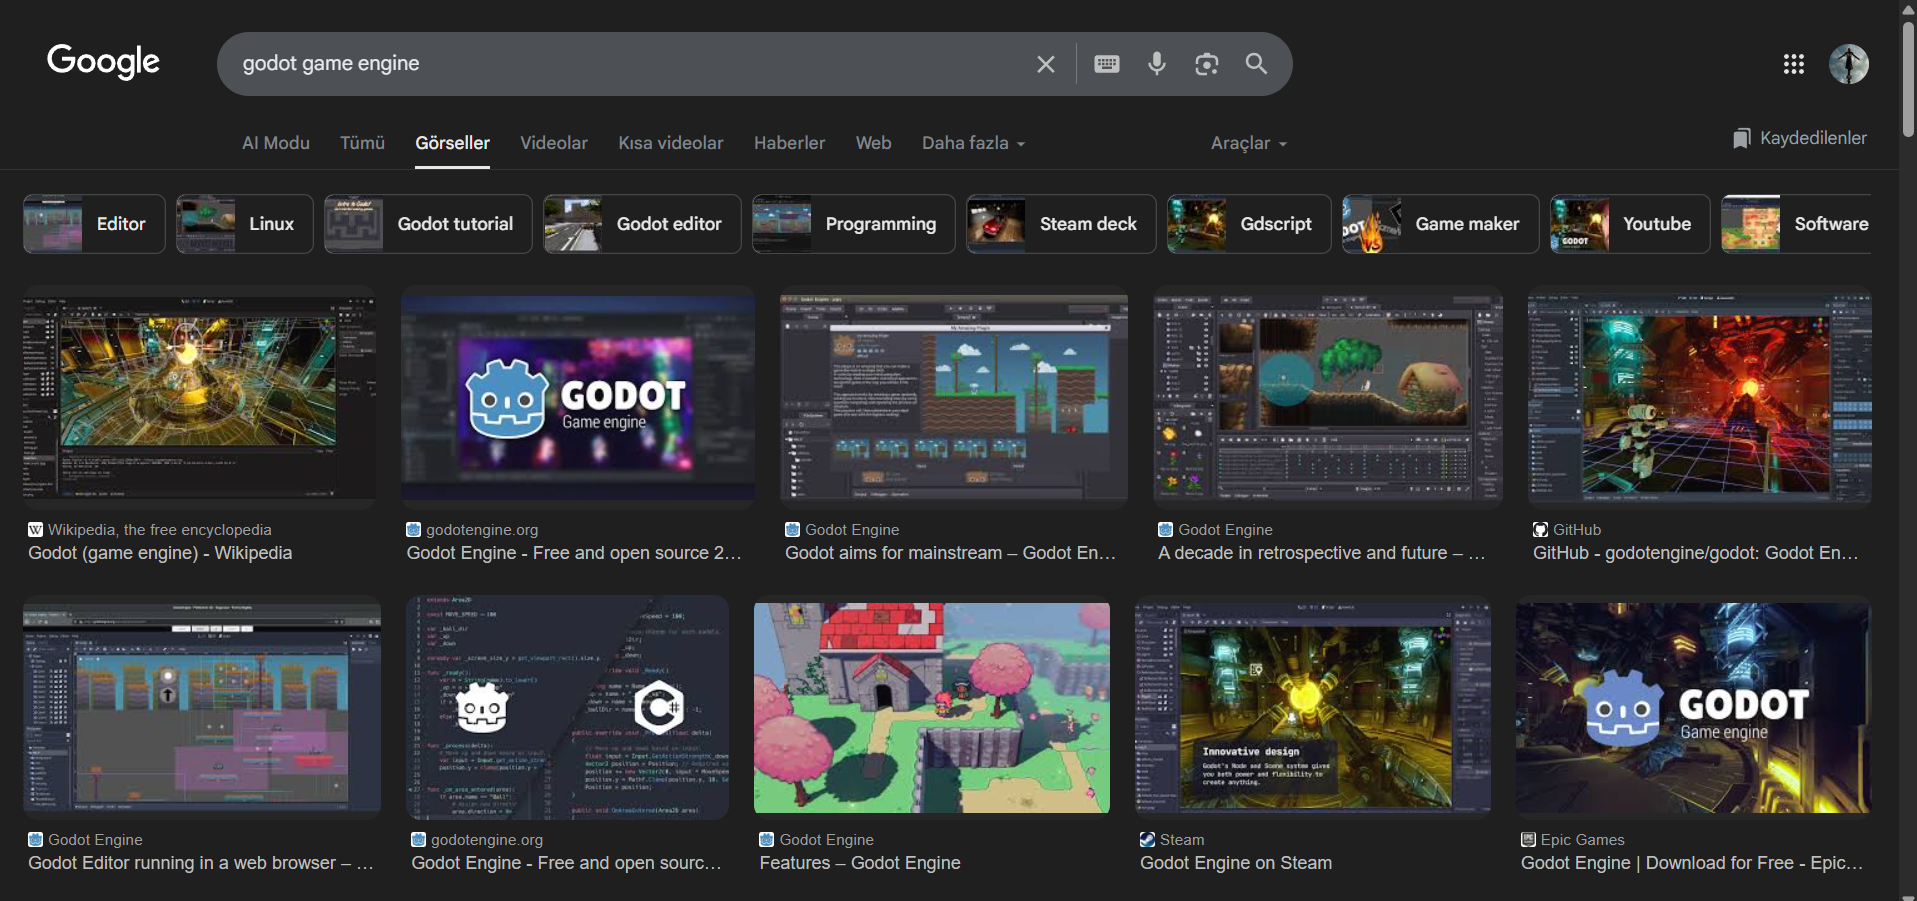Switch to the Videolar tab

pos(553,143)
